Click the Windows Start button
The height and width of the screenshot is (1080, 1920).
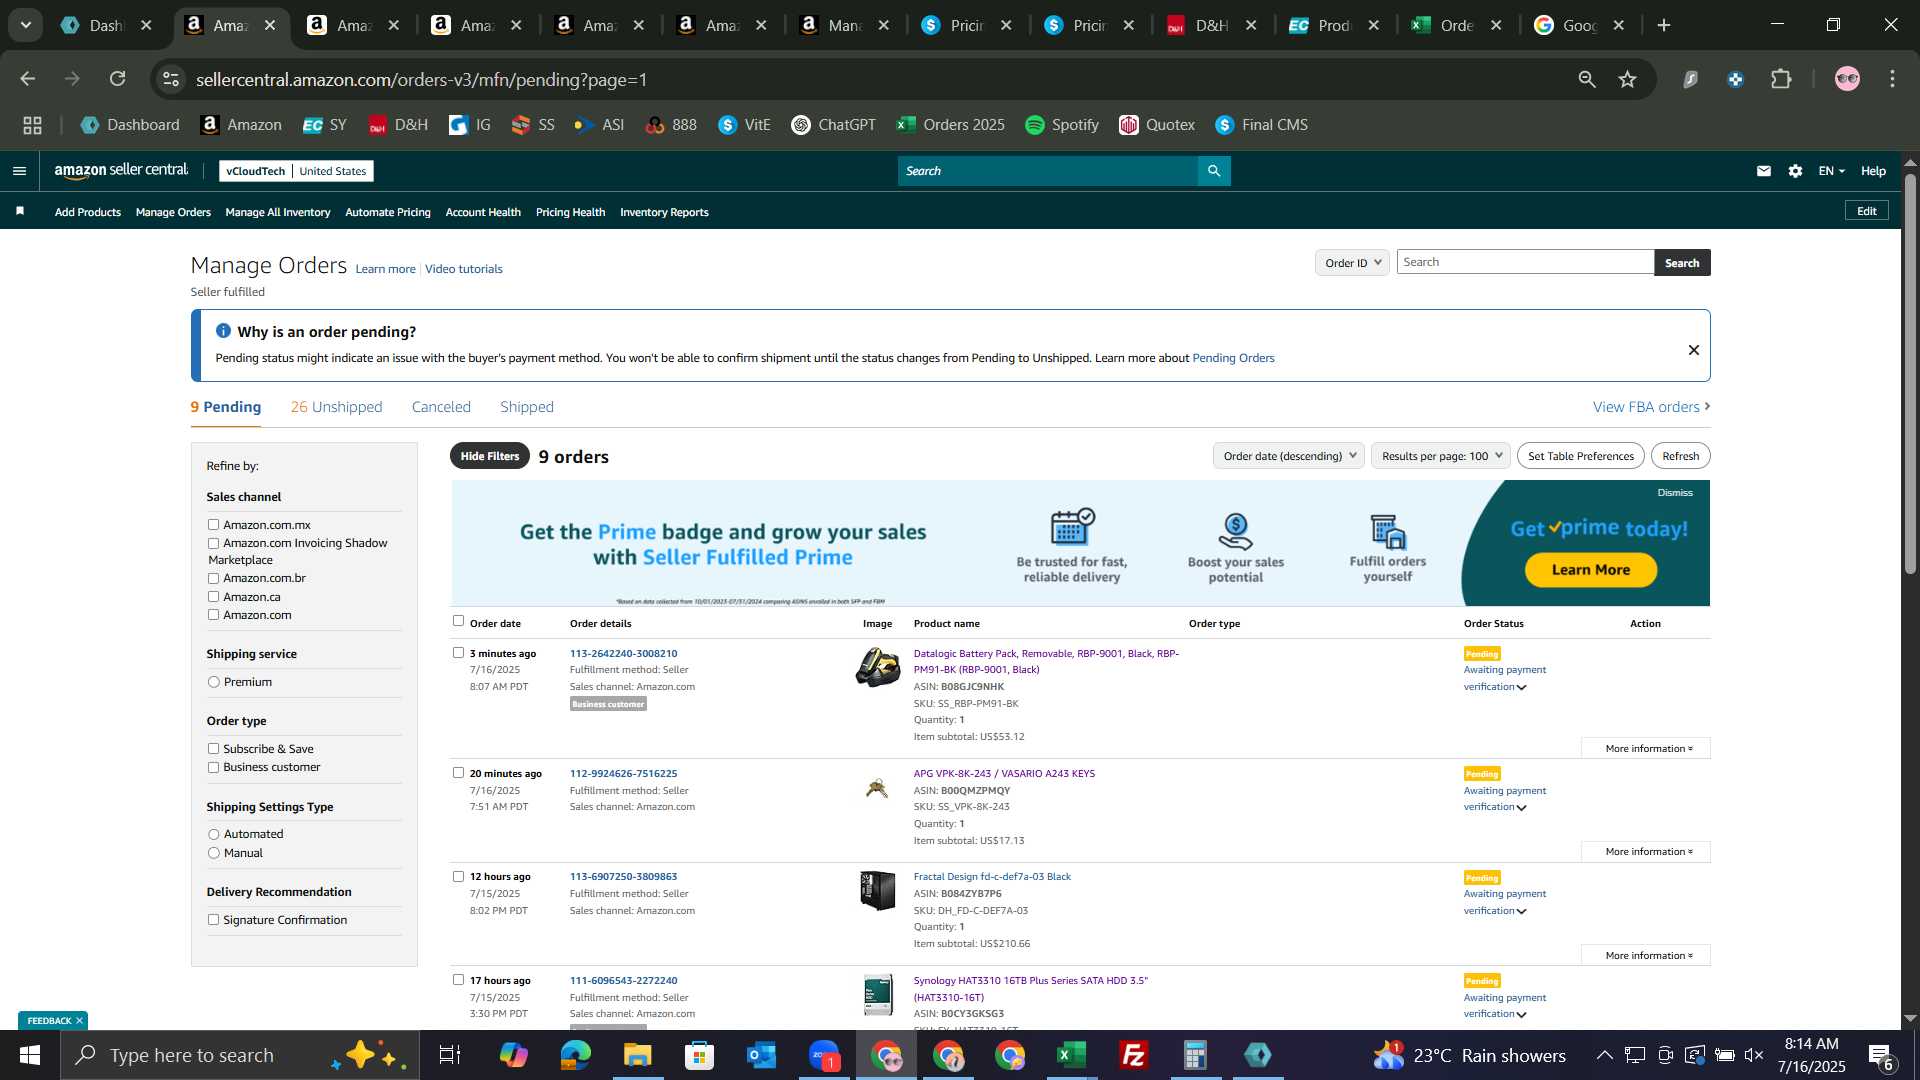coord(30,1055)
